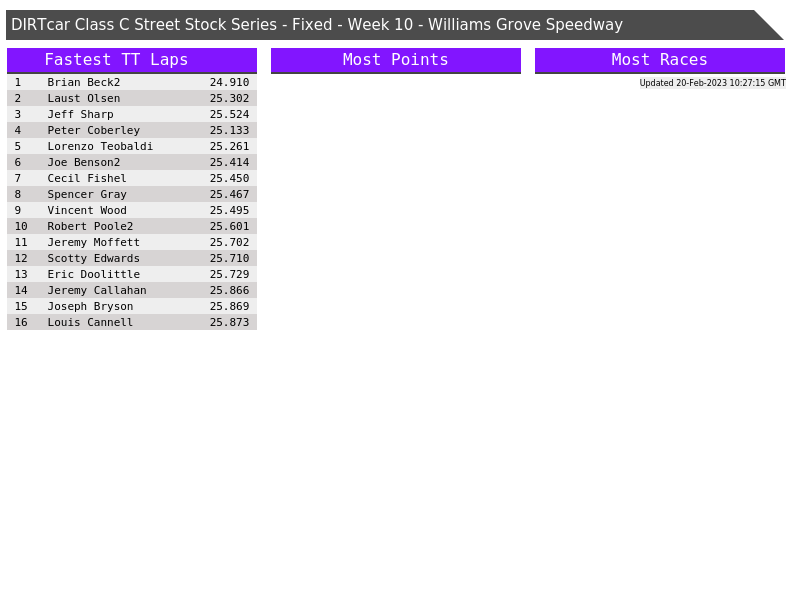800x600 pixels.
Task: Click Eric Doolittle's entry
Action: click(x=94, y=275)
